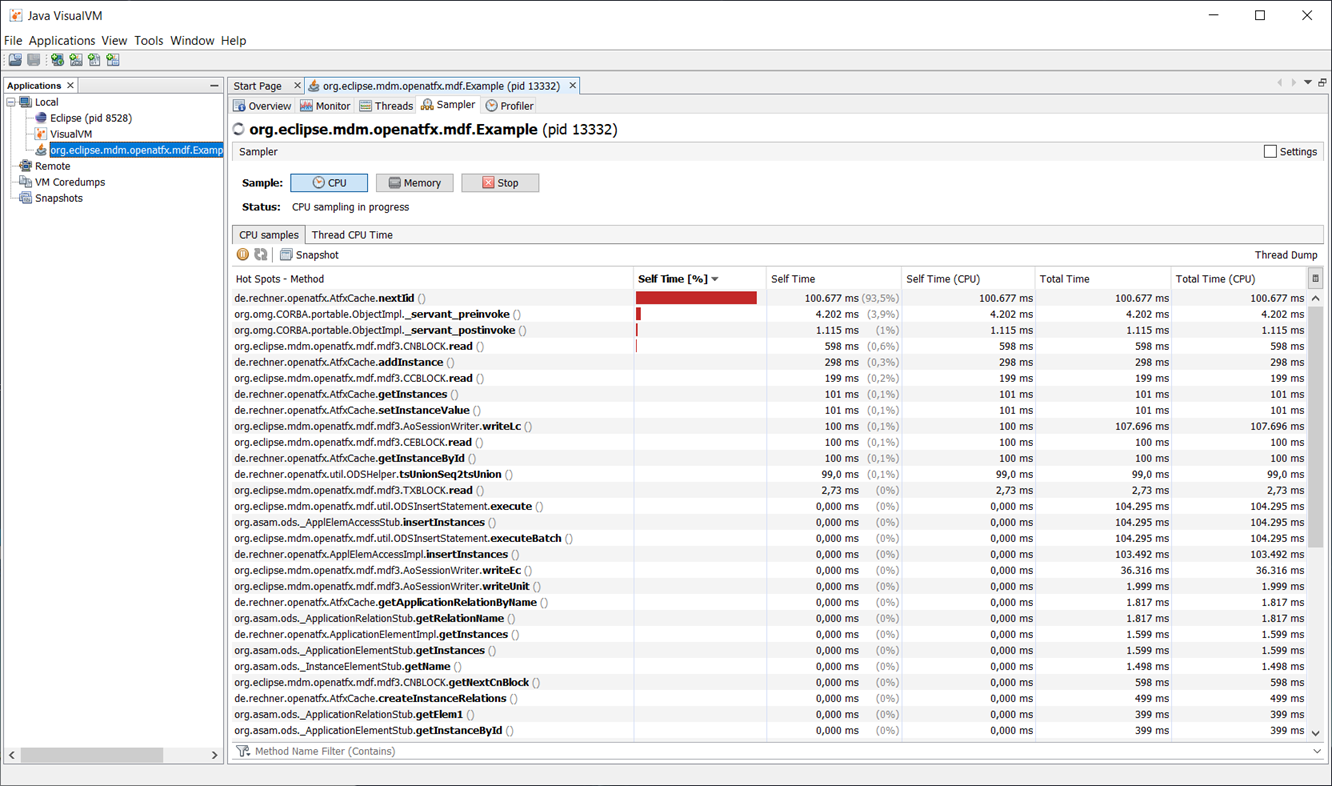Click the Method Name Filter field
Viewport: 1332px width, 786px height.
click(x=780, y=751)
